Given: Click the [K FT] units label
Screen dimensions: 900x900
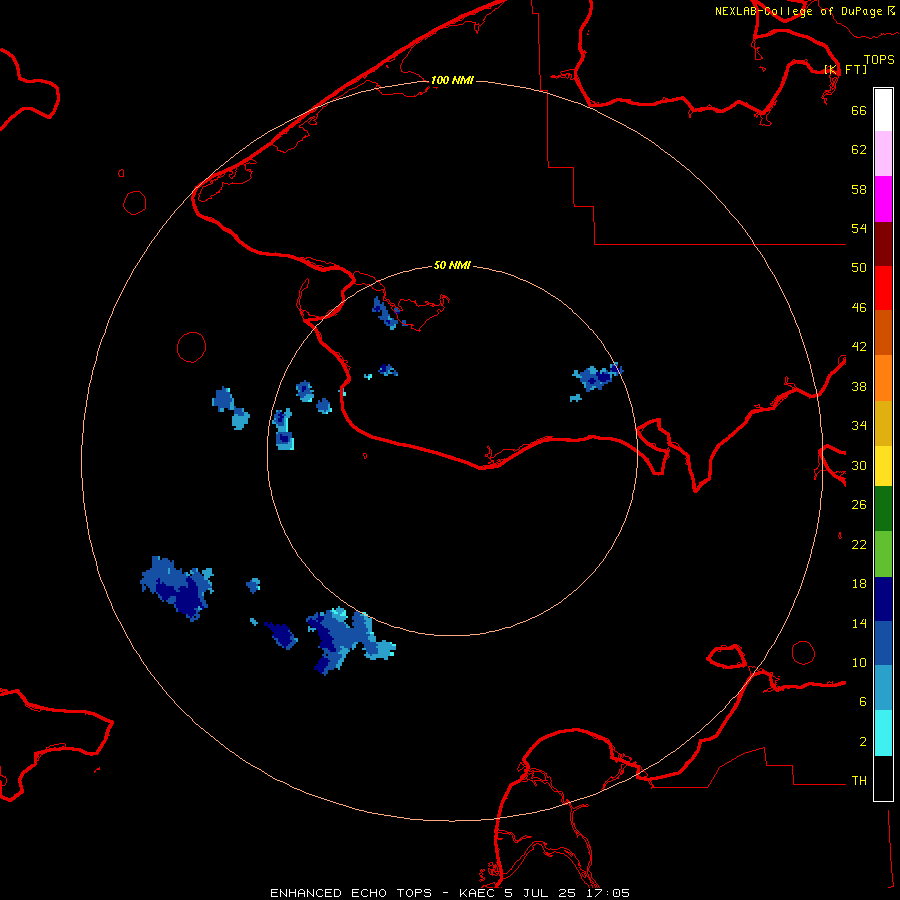Looking at the screenshot, I should 846,69.
